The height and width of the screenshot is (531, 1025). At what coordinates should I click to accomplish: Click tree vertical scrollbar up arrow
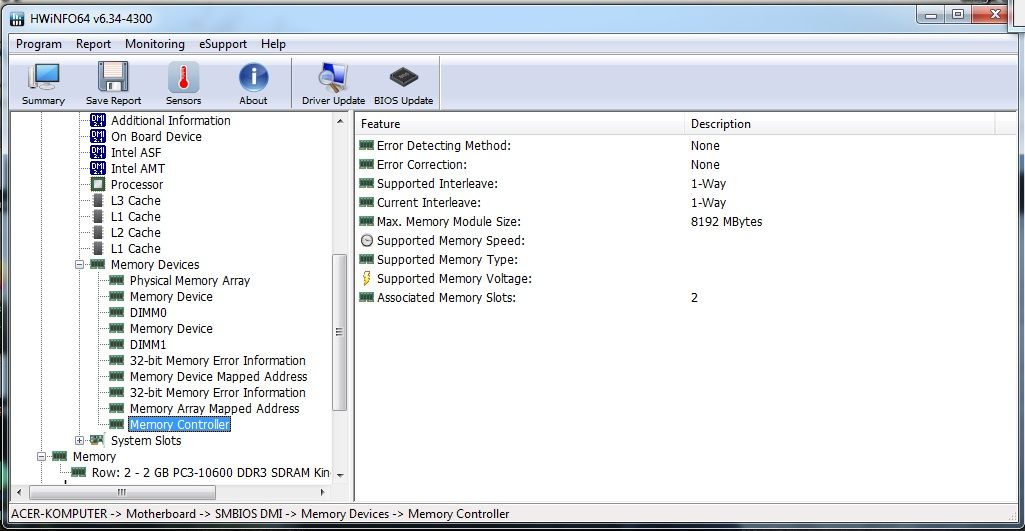[340, 121]
